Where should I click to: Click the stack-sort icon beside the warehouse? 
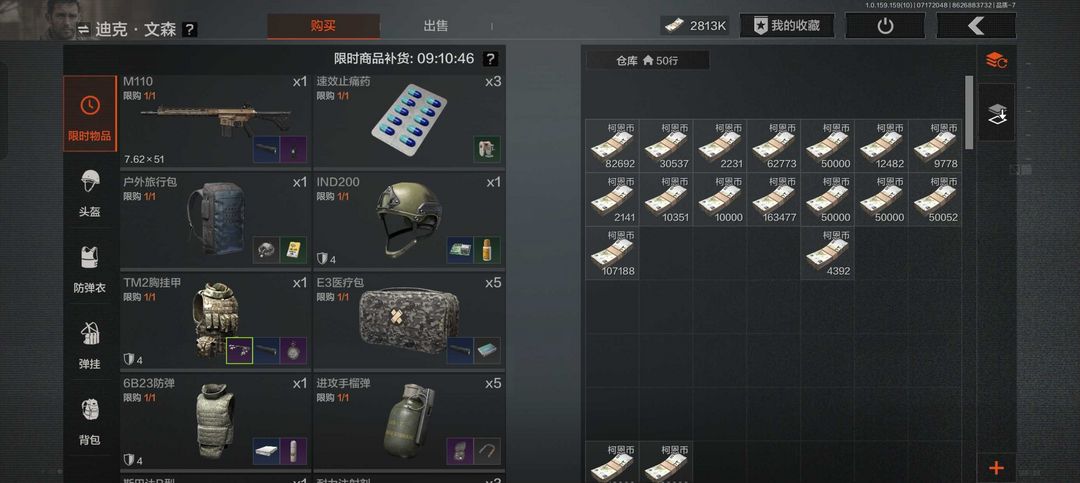tap(997, 61)
